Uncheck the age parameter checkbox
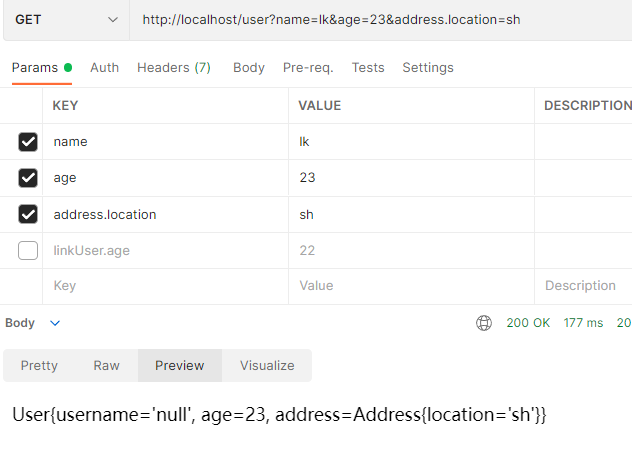 [x=28, y=178]
